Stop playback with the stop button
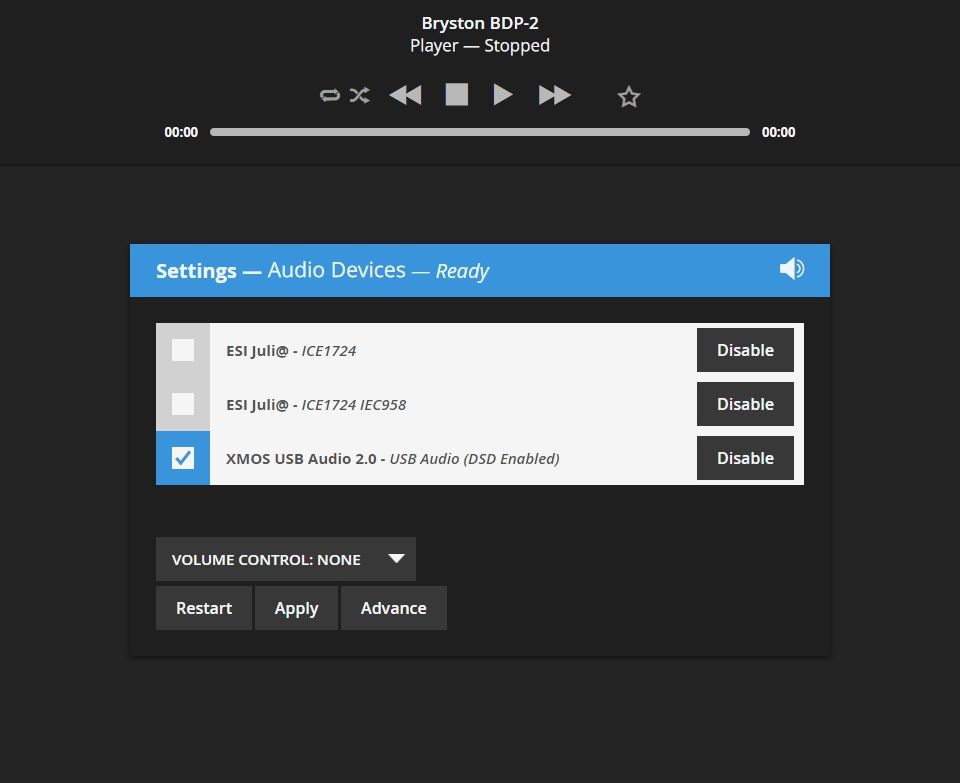This screenshot has width=960, height=783. tap(457, 95)
